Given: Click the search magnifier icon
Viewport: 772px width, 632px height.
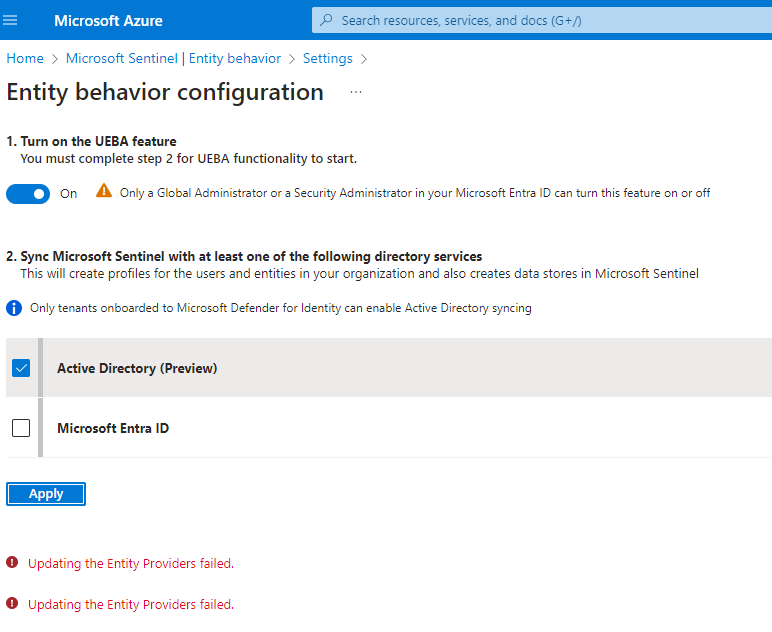Looking at the screenshot, I should click(326, 20).
